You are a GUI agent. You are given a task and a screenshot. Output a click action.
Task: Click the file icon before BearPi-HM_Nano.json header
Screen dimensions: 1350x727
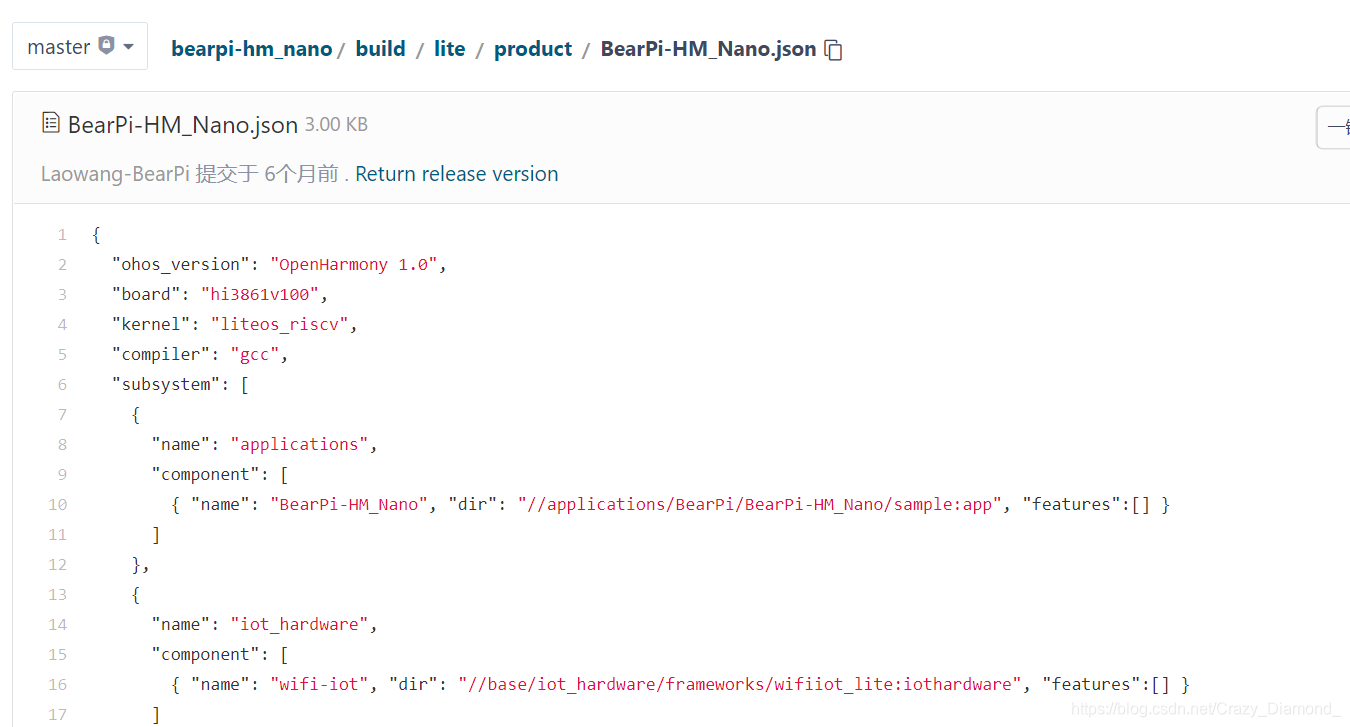(51, 123)
